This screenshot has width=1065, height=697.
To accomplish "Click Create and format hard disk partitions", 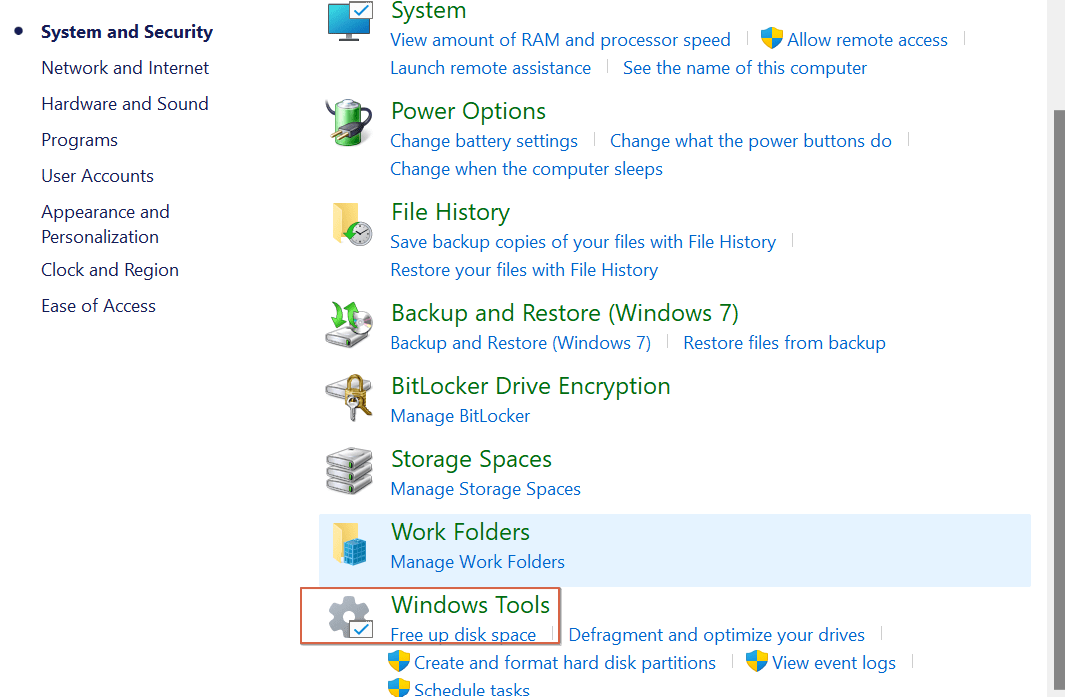I will point(565,662).
